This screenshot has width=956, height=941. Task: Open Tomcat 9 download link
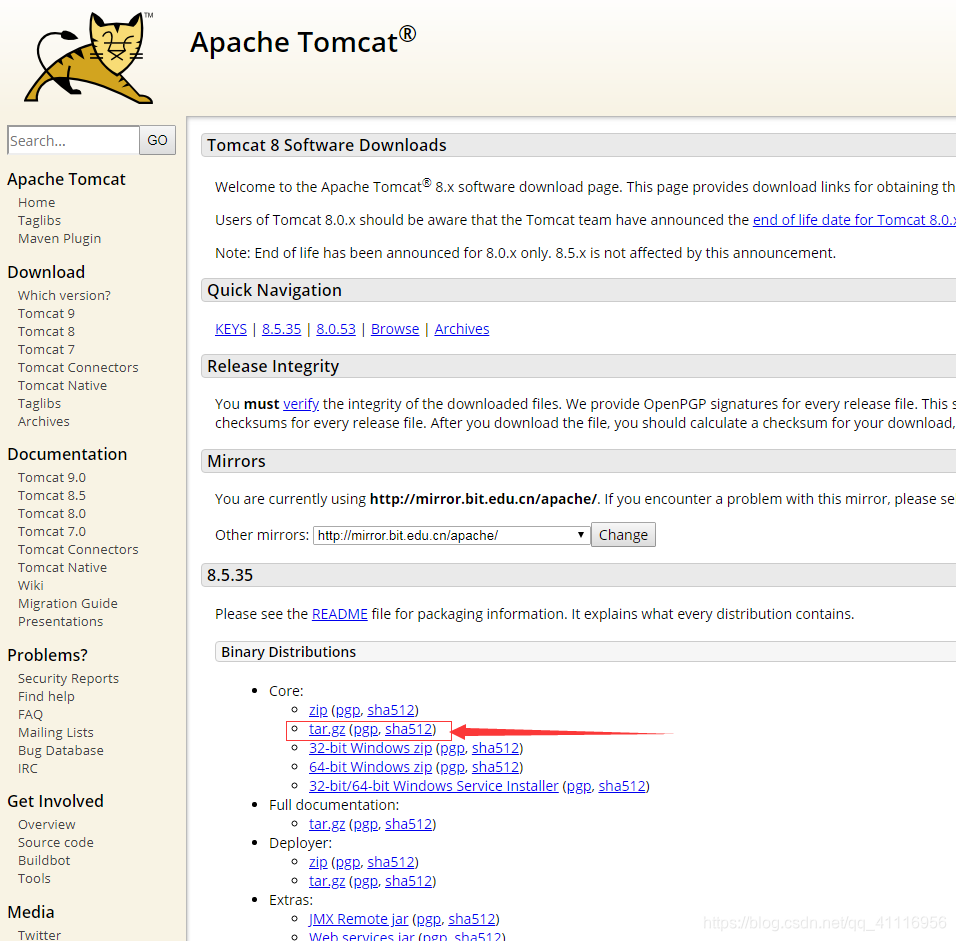(46, 313)
